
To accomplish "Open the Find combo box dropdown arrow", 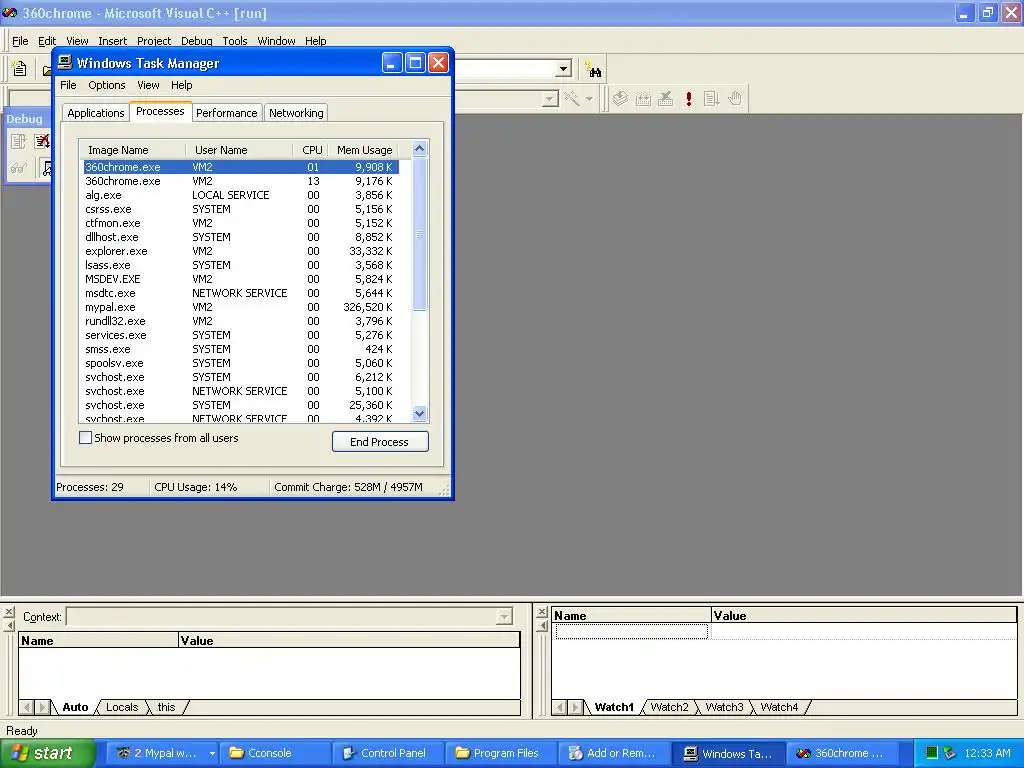I will click(x=563, y=69).
